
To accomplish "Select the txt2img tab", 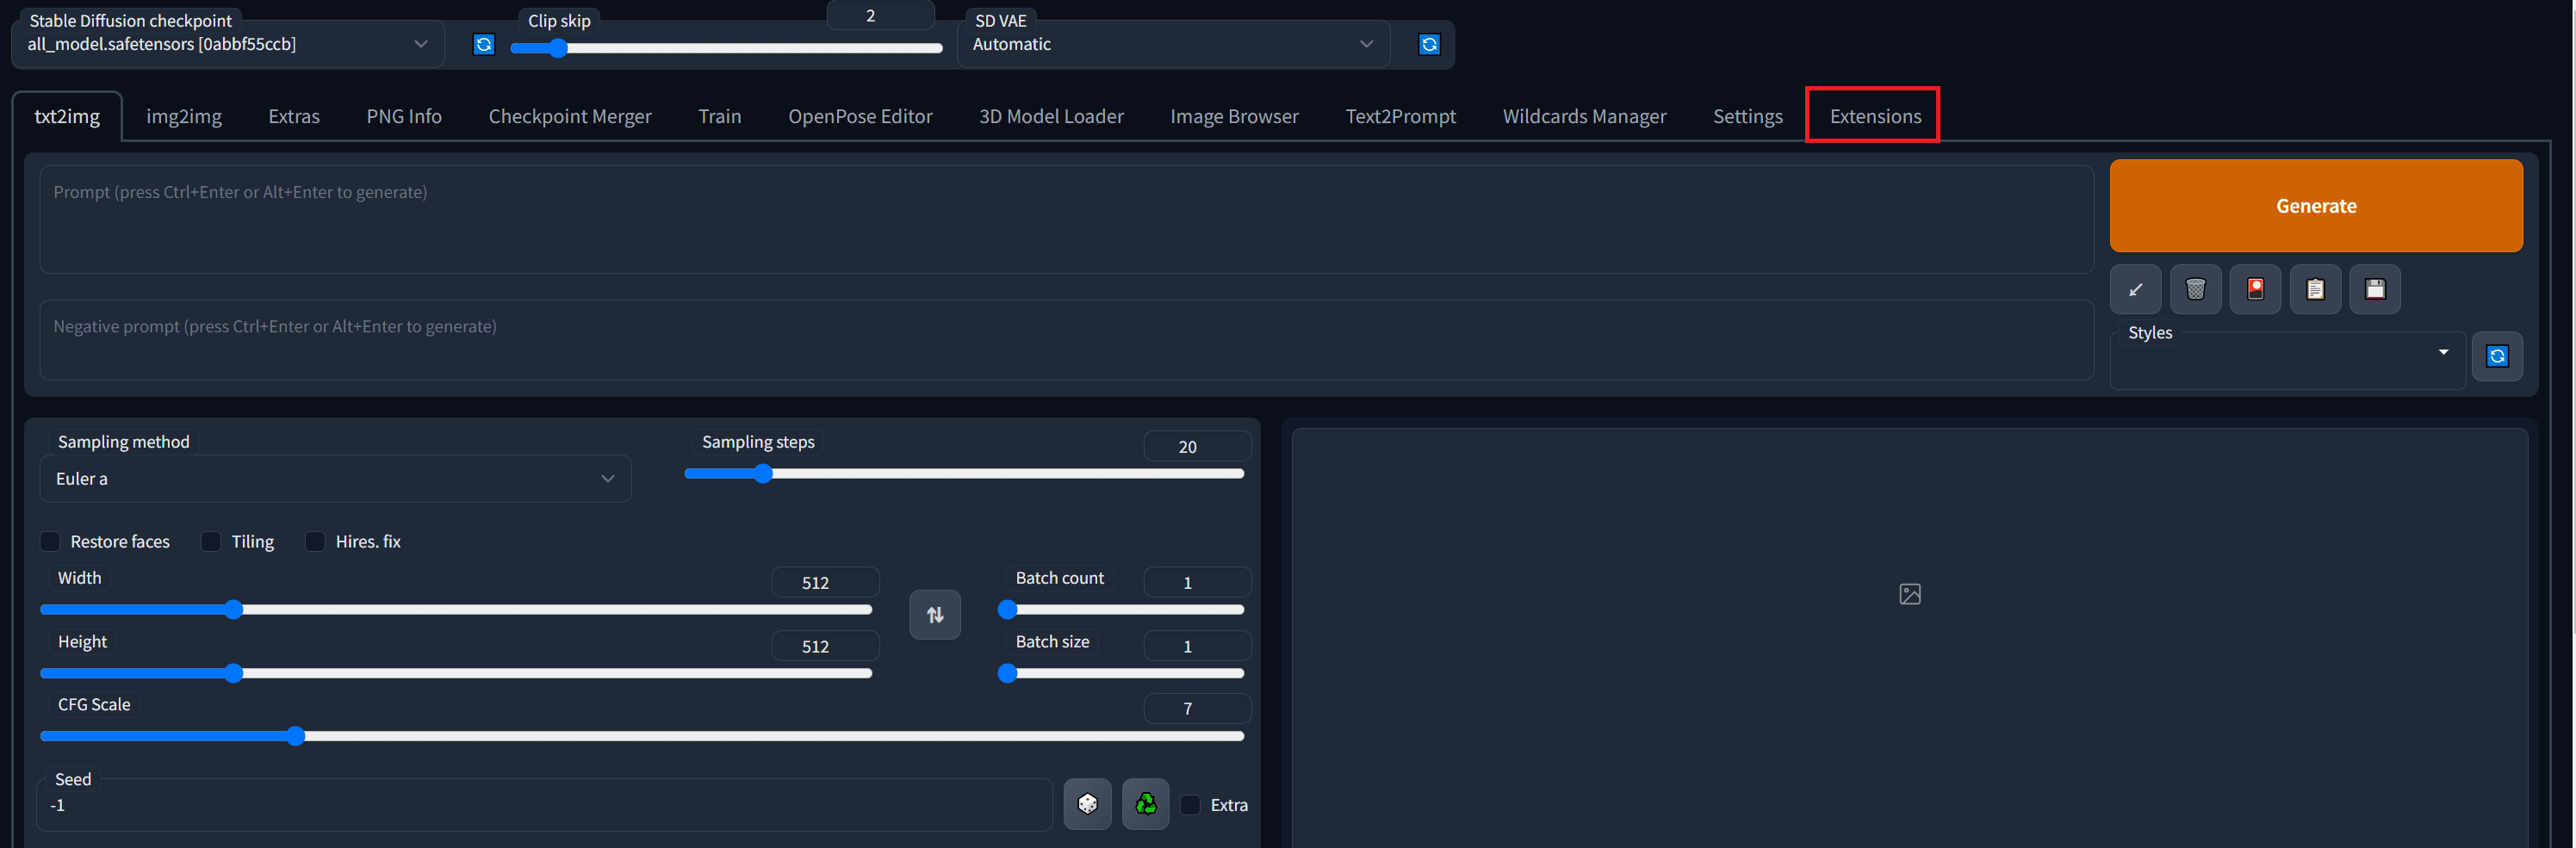I will coord(67,116).
